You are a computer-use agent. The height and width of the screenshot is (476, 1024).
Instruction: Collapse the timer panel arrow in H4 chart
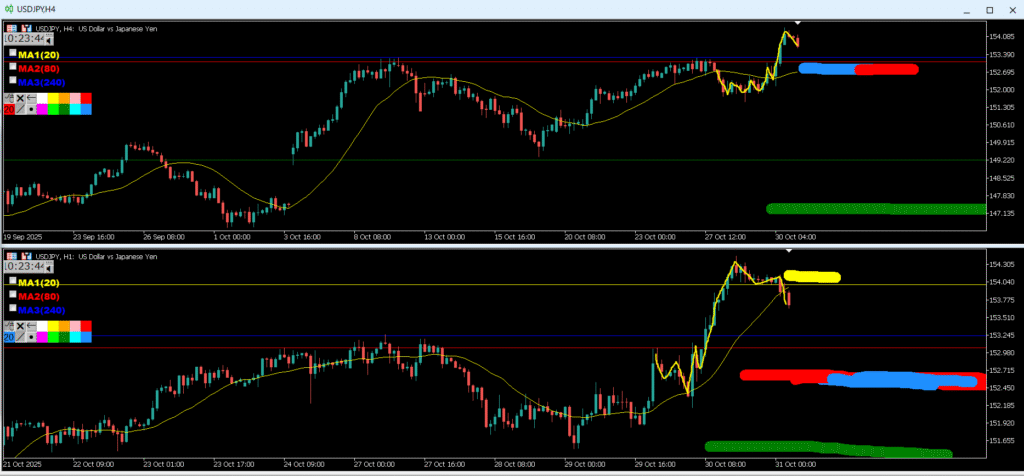point(48,41)
